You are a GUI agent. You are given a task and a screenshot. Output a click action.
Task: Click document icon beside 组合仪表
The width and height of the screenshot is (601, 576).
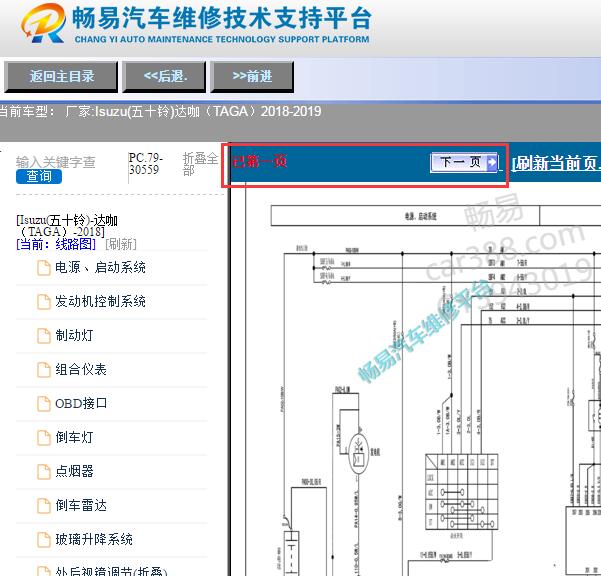[44, 370]
